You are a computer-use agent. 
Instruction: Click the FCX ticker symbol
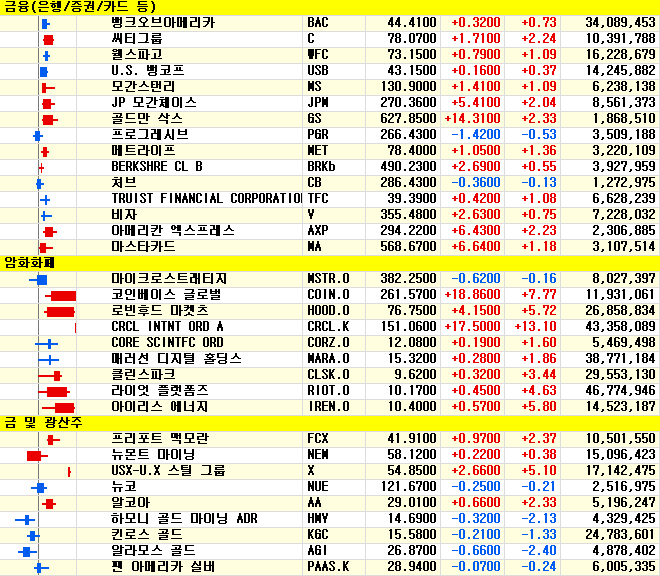[317, 438]
